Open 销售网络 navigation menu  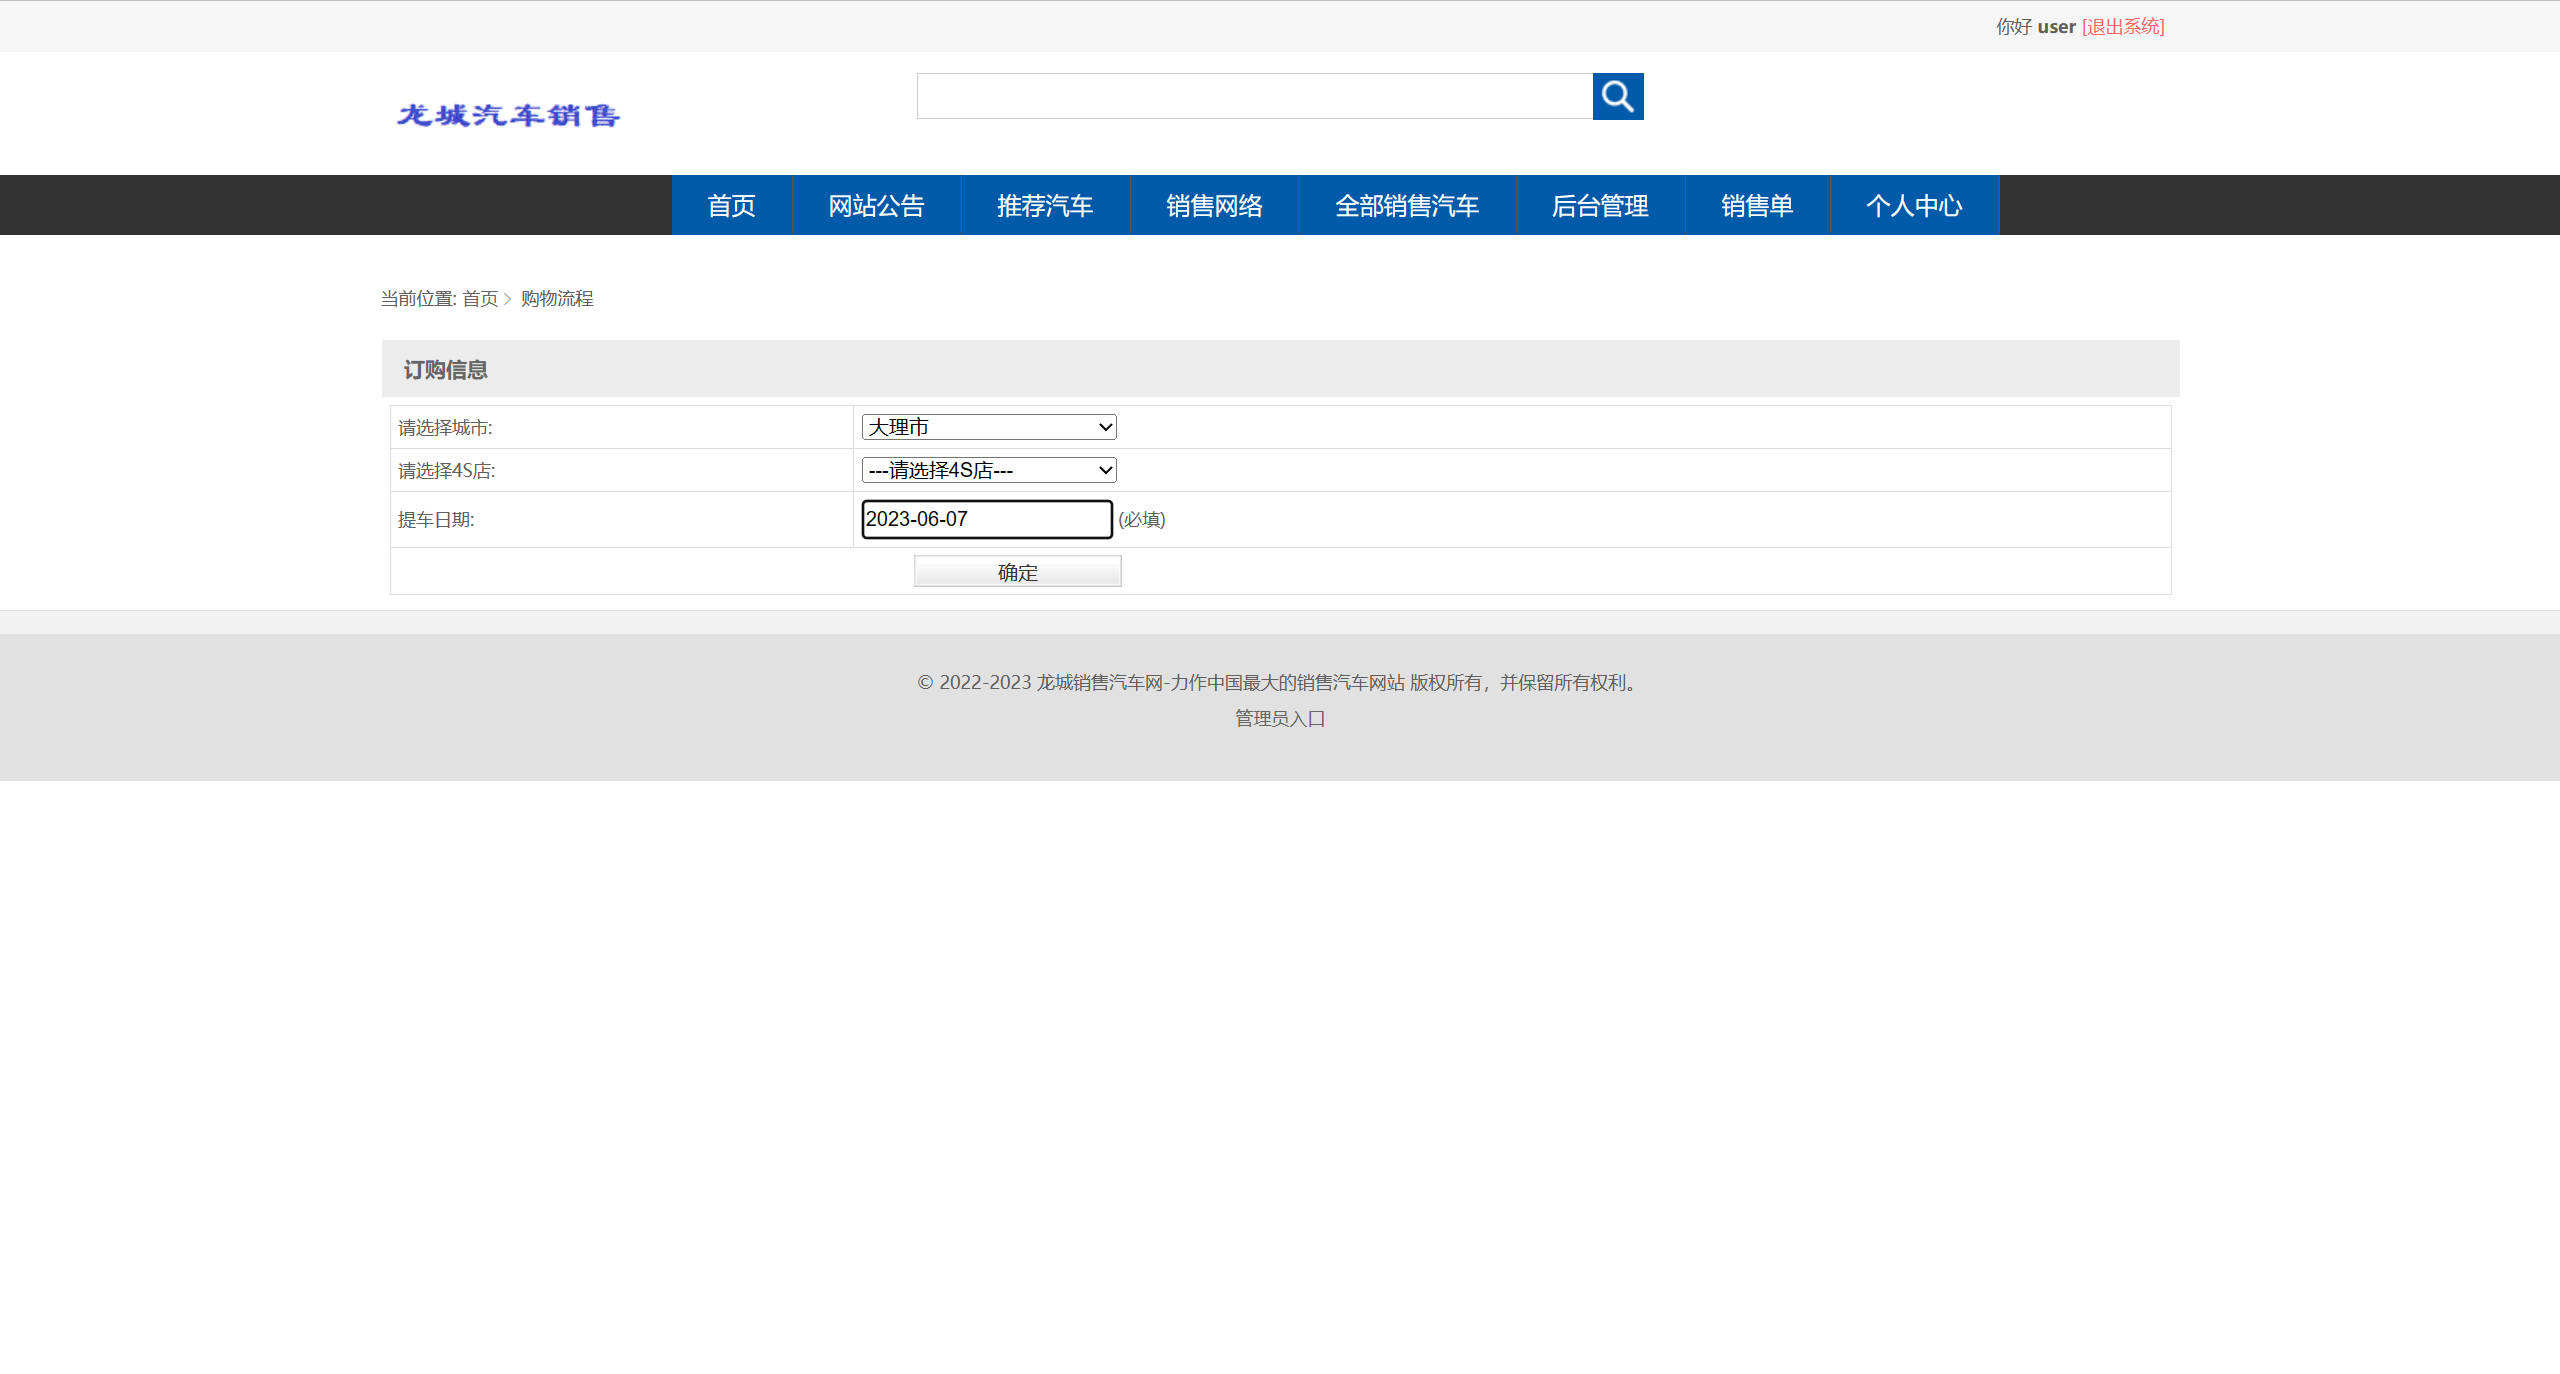pyautogui.click(x=1214, y=206)
